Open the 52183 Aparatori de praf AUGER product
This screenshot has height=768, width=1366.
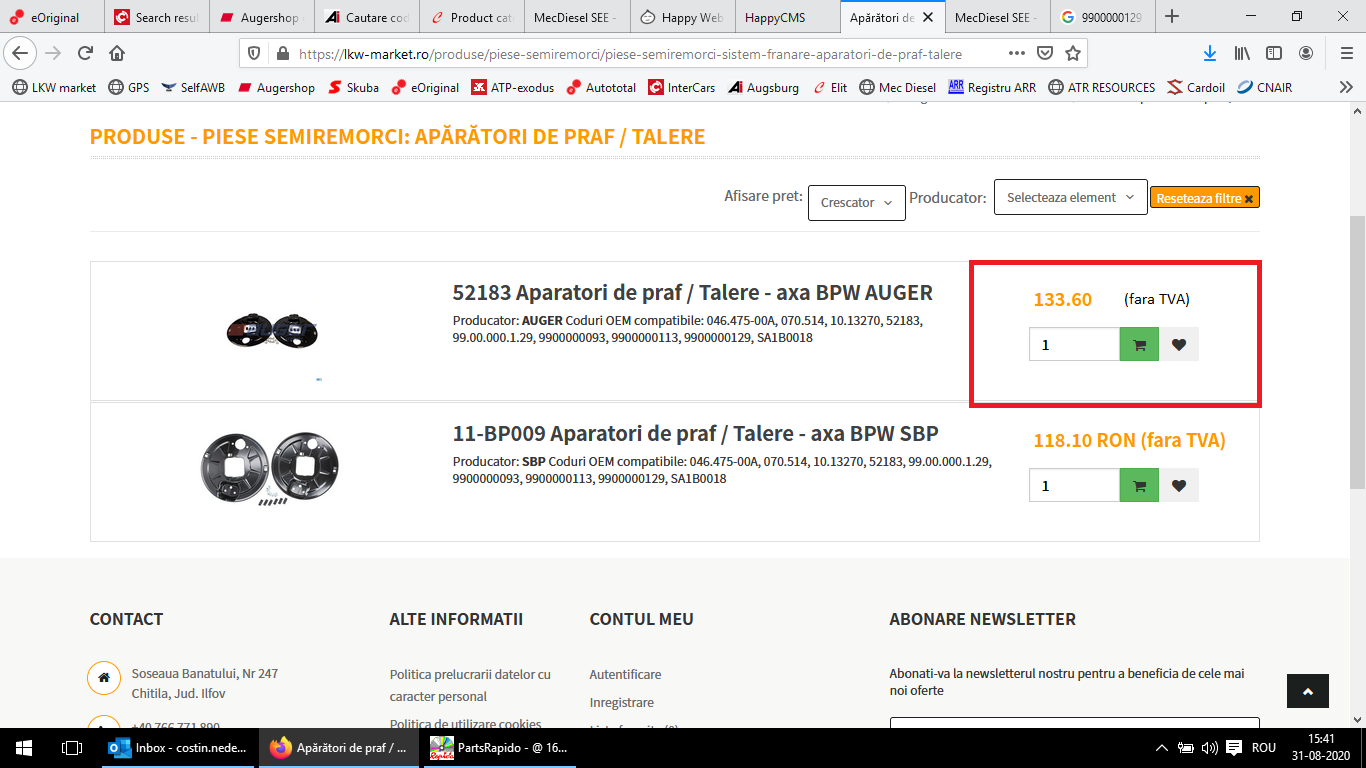[x=692, y=293]
